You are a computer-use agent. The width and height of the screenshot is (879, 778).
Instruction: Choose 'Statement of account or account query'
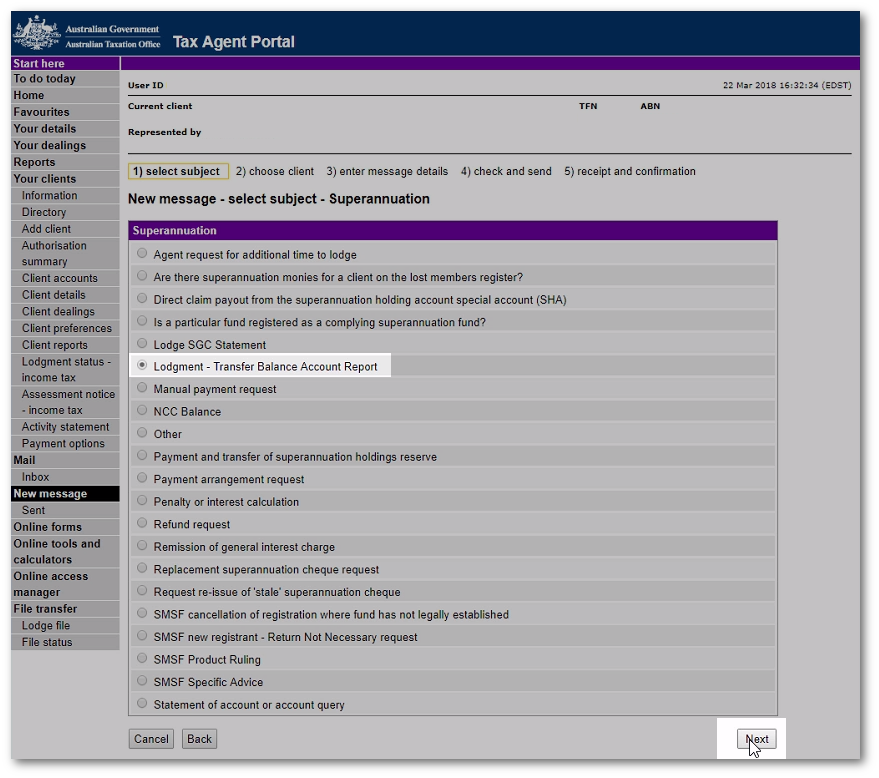(x=142, y=703)
